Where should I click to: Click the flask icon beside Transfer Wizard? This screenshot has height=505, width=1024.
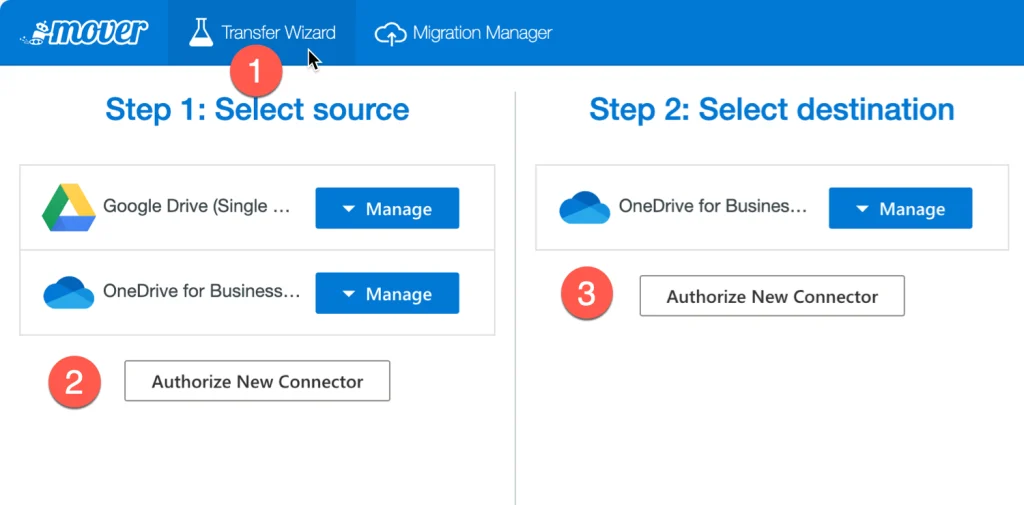[202, 32]
